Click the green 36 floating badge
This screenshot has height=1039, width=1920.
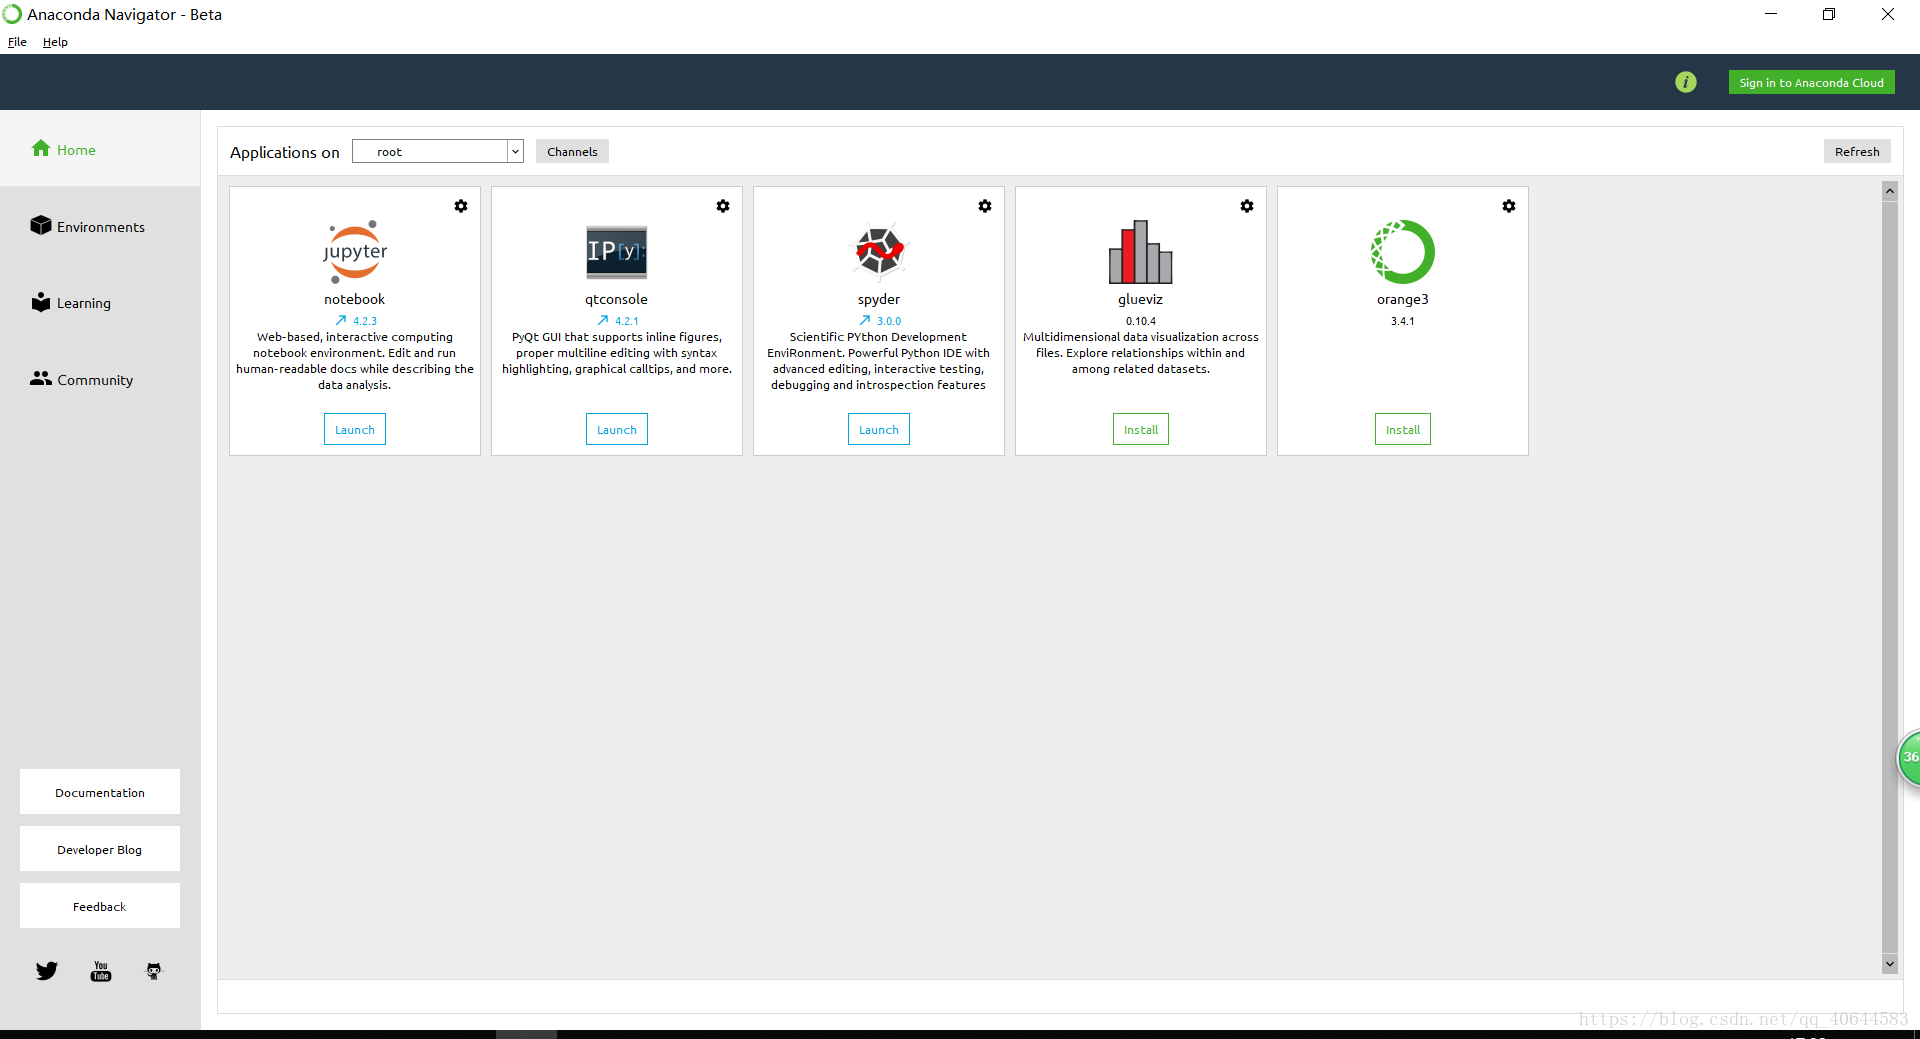click(x=1909, y=757)
